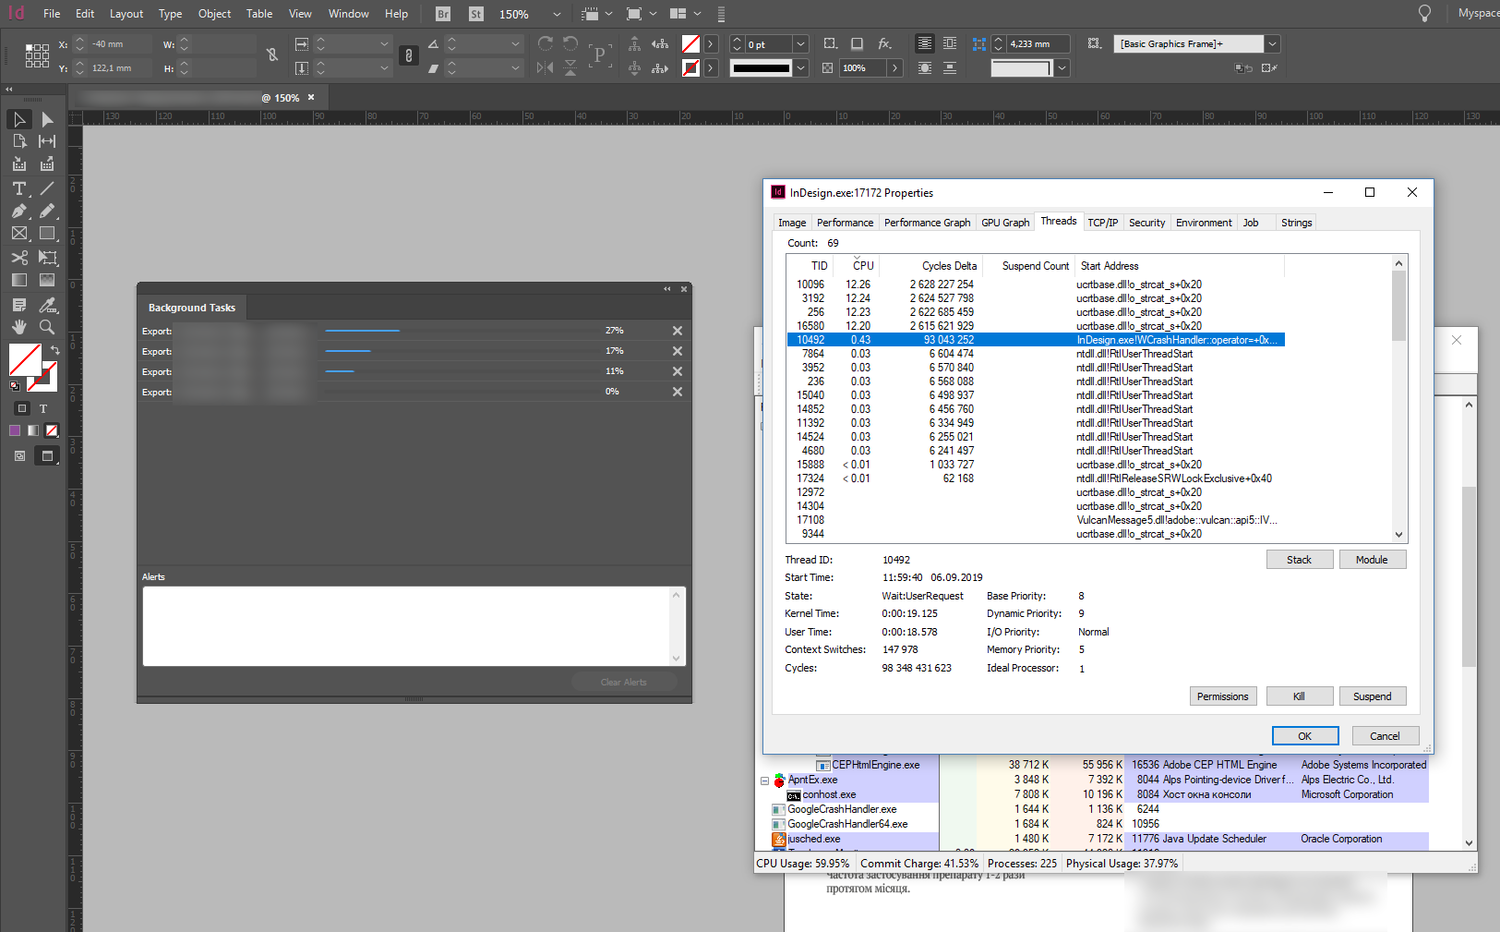Toggle constrain proportions for scaling link icon
Image resolution: width=1500 pixels, height=932 pixels.
tap(408, 56)
